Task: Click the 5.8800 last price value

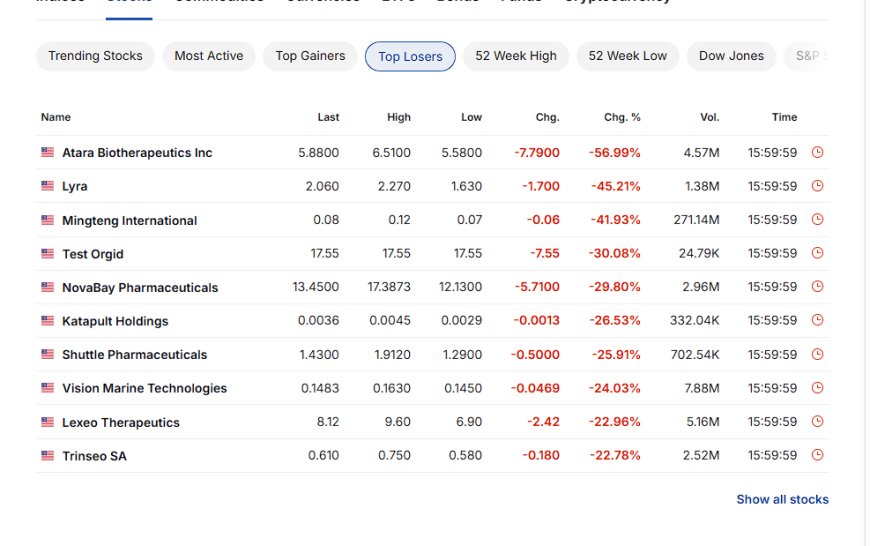Action: click(x=318, y=153)
